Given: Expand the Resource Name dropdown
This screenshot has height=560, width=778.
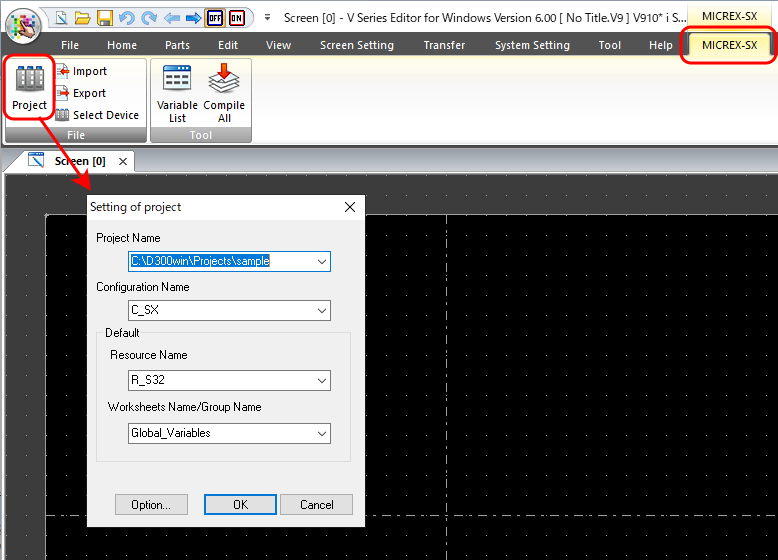Looking at the screenshot, I should (x=321, y=380).
